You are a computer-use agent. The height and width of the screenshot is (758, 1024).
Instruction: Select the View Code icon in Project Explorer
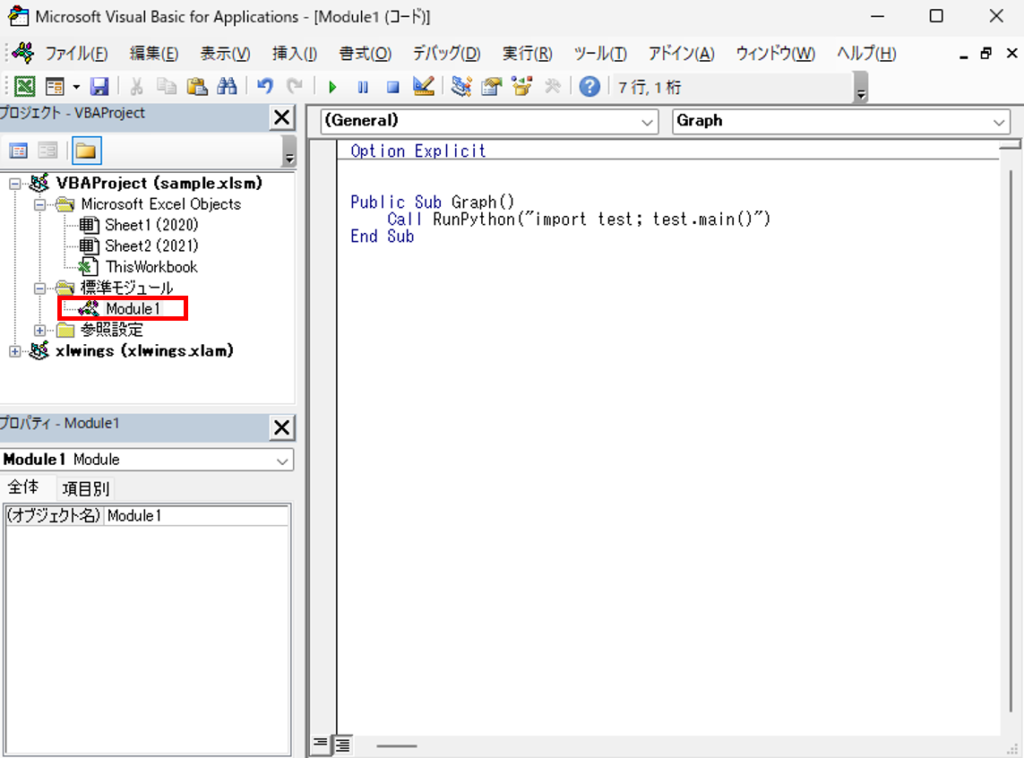click(x=18, y=150)
